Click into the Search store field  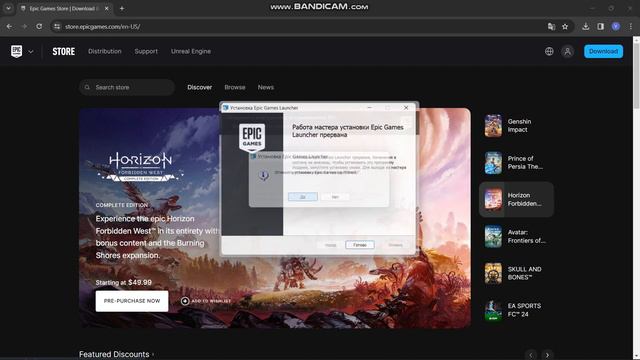(x=127, y=87)
